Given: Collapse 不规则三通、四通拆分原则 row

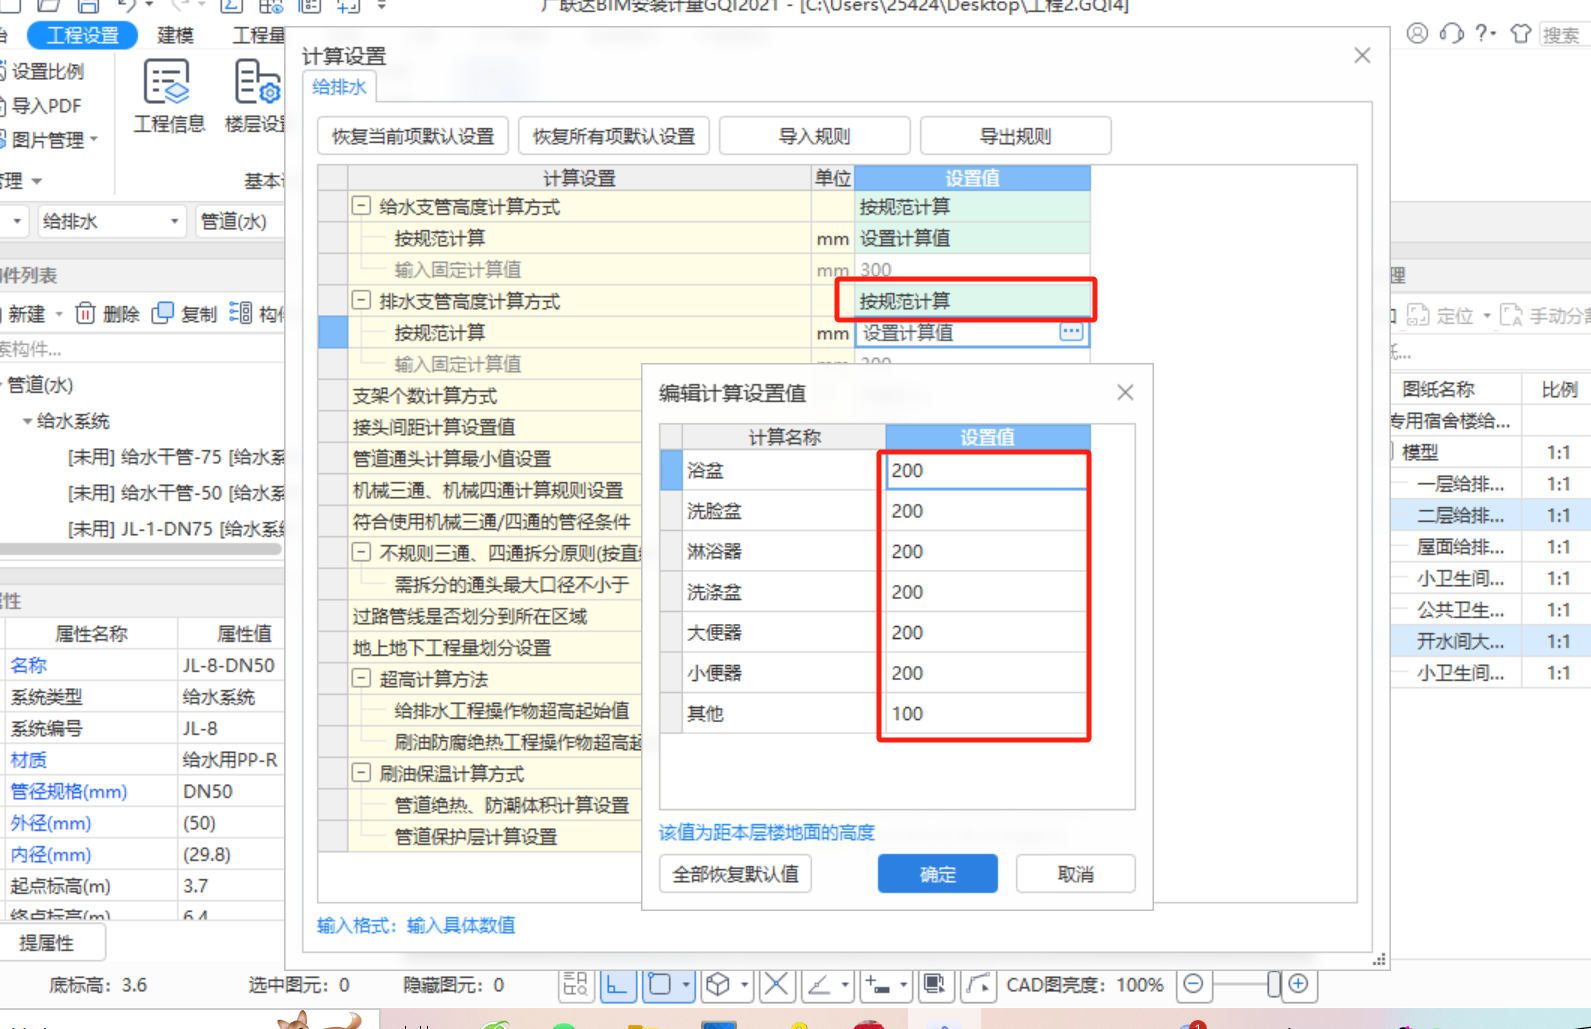Looking at the screenshot, I should pyautogui.click(x=361, y=552).
